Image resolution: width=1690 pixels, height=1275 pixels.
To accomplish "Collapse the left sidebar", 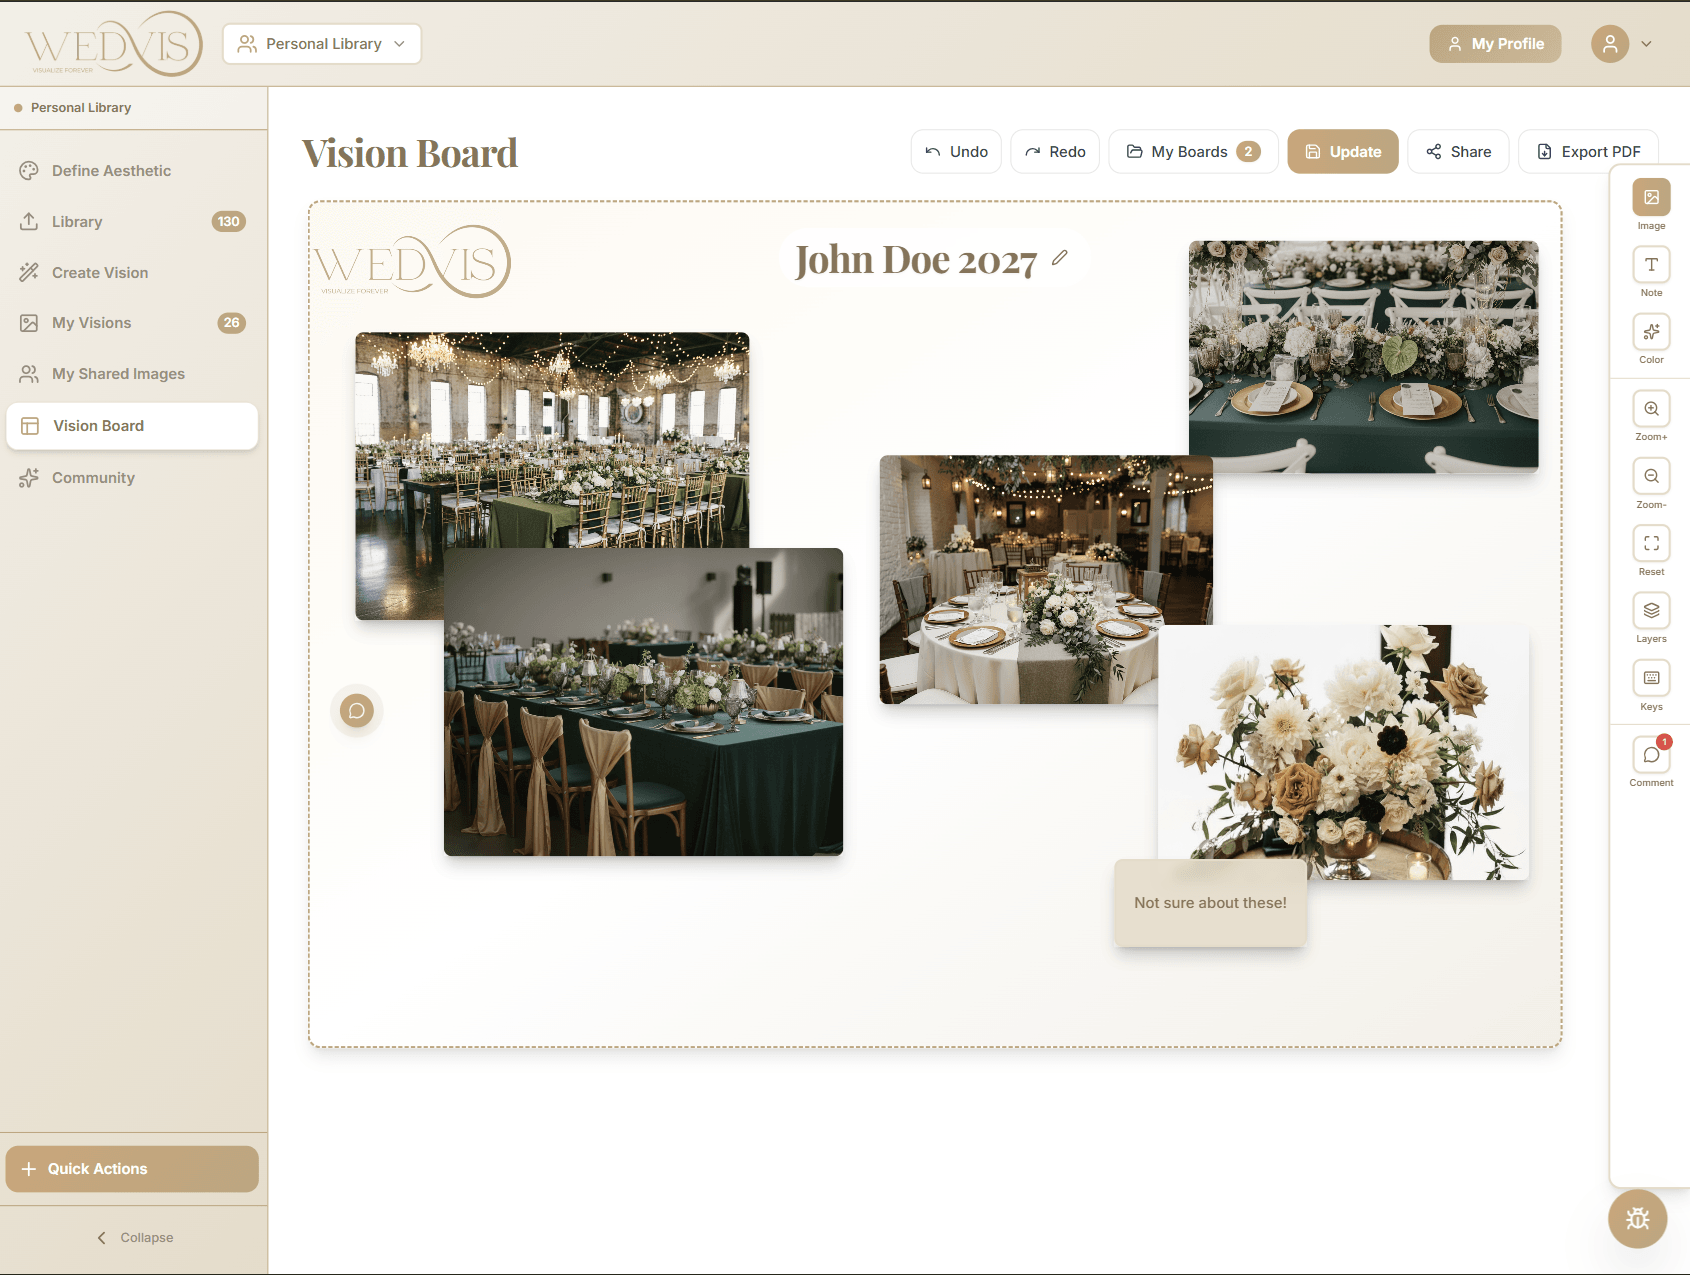I will coord(134,1238).
